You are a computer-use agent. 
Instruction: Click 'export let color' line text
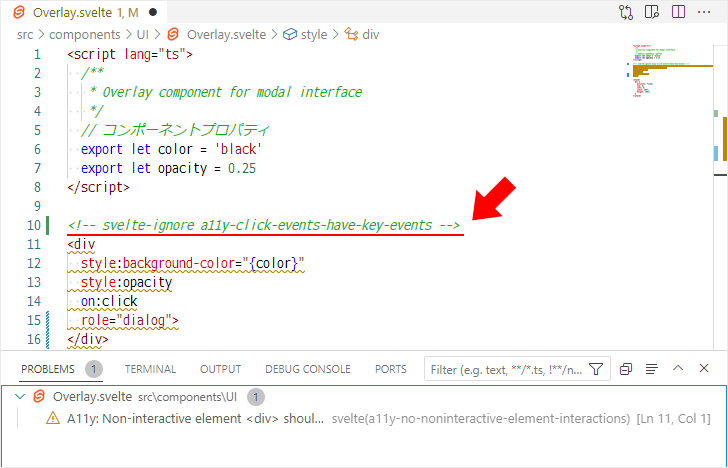coord(172,150)
